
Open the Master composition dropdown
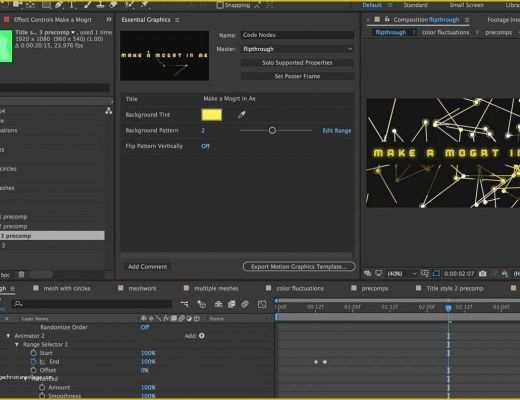point(297,49)
